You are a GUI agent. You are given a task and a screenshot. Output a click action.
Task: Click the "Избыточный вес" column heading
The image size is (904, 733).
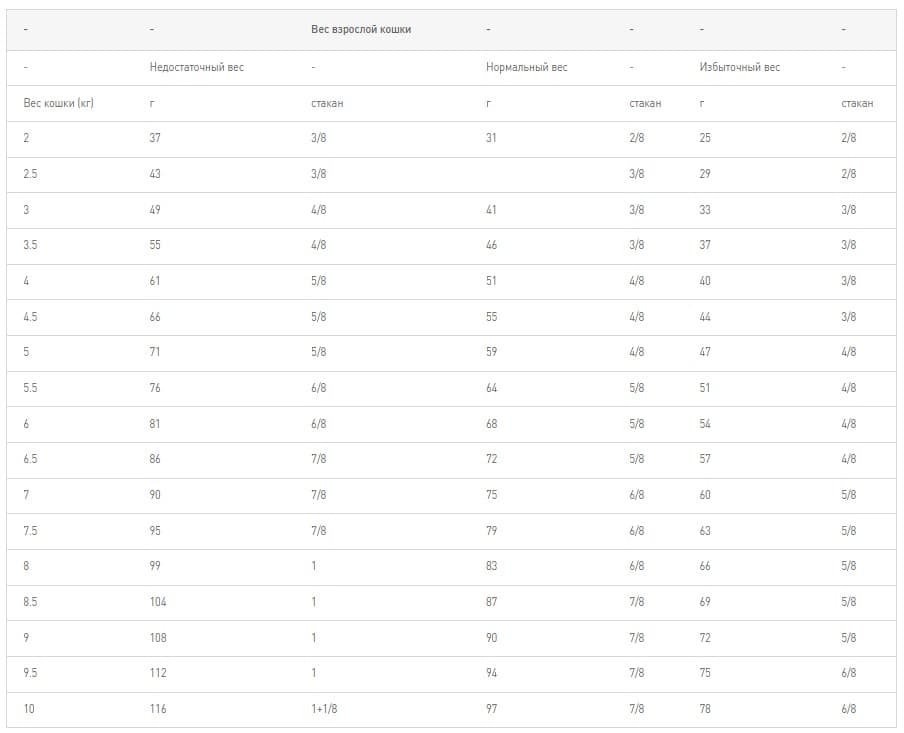click(739, 67)
